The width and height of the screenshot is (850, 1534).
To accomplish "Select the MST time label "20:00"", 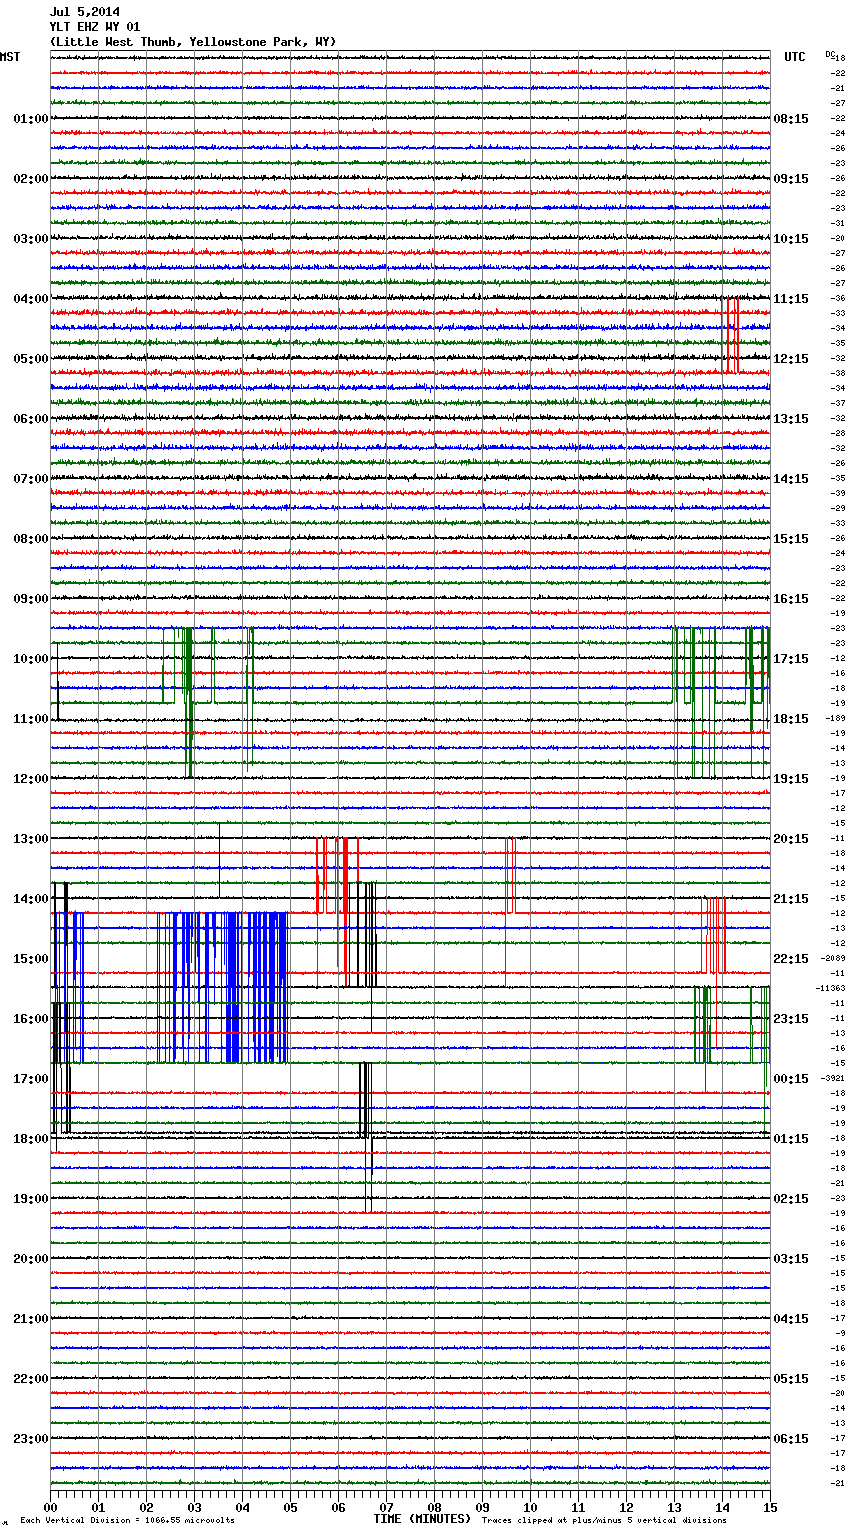I will coord(31,1259).
